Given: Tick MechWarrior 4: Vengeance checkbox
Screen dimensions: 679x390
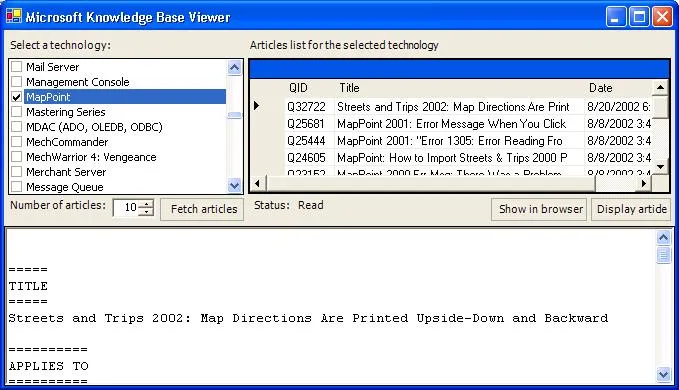Looking at the screenshot, I should point(16,157).
